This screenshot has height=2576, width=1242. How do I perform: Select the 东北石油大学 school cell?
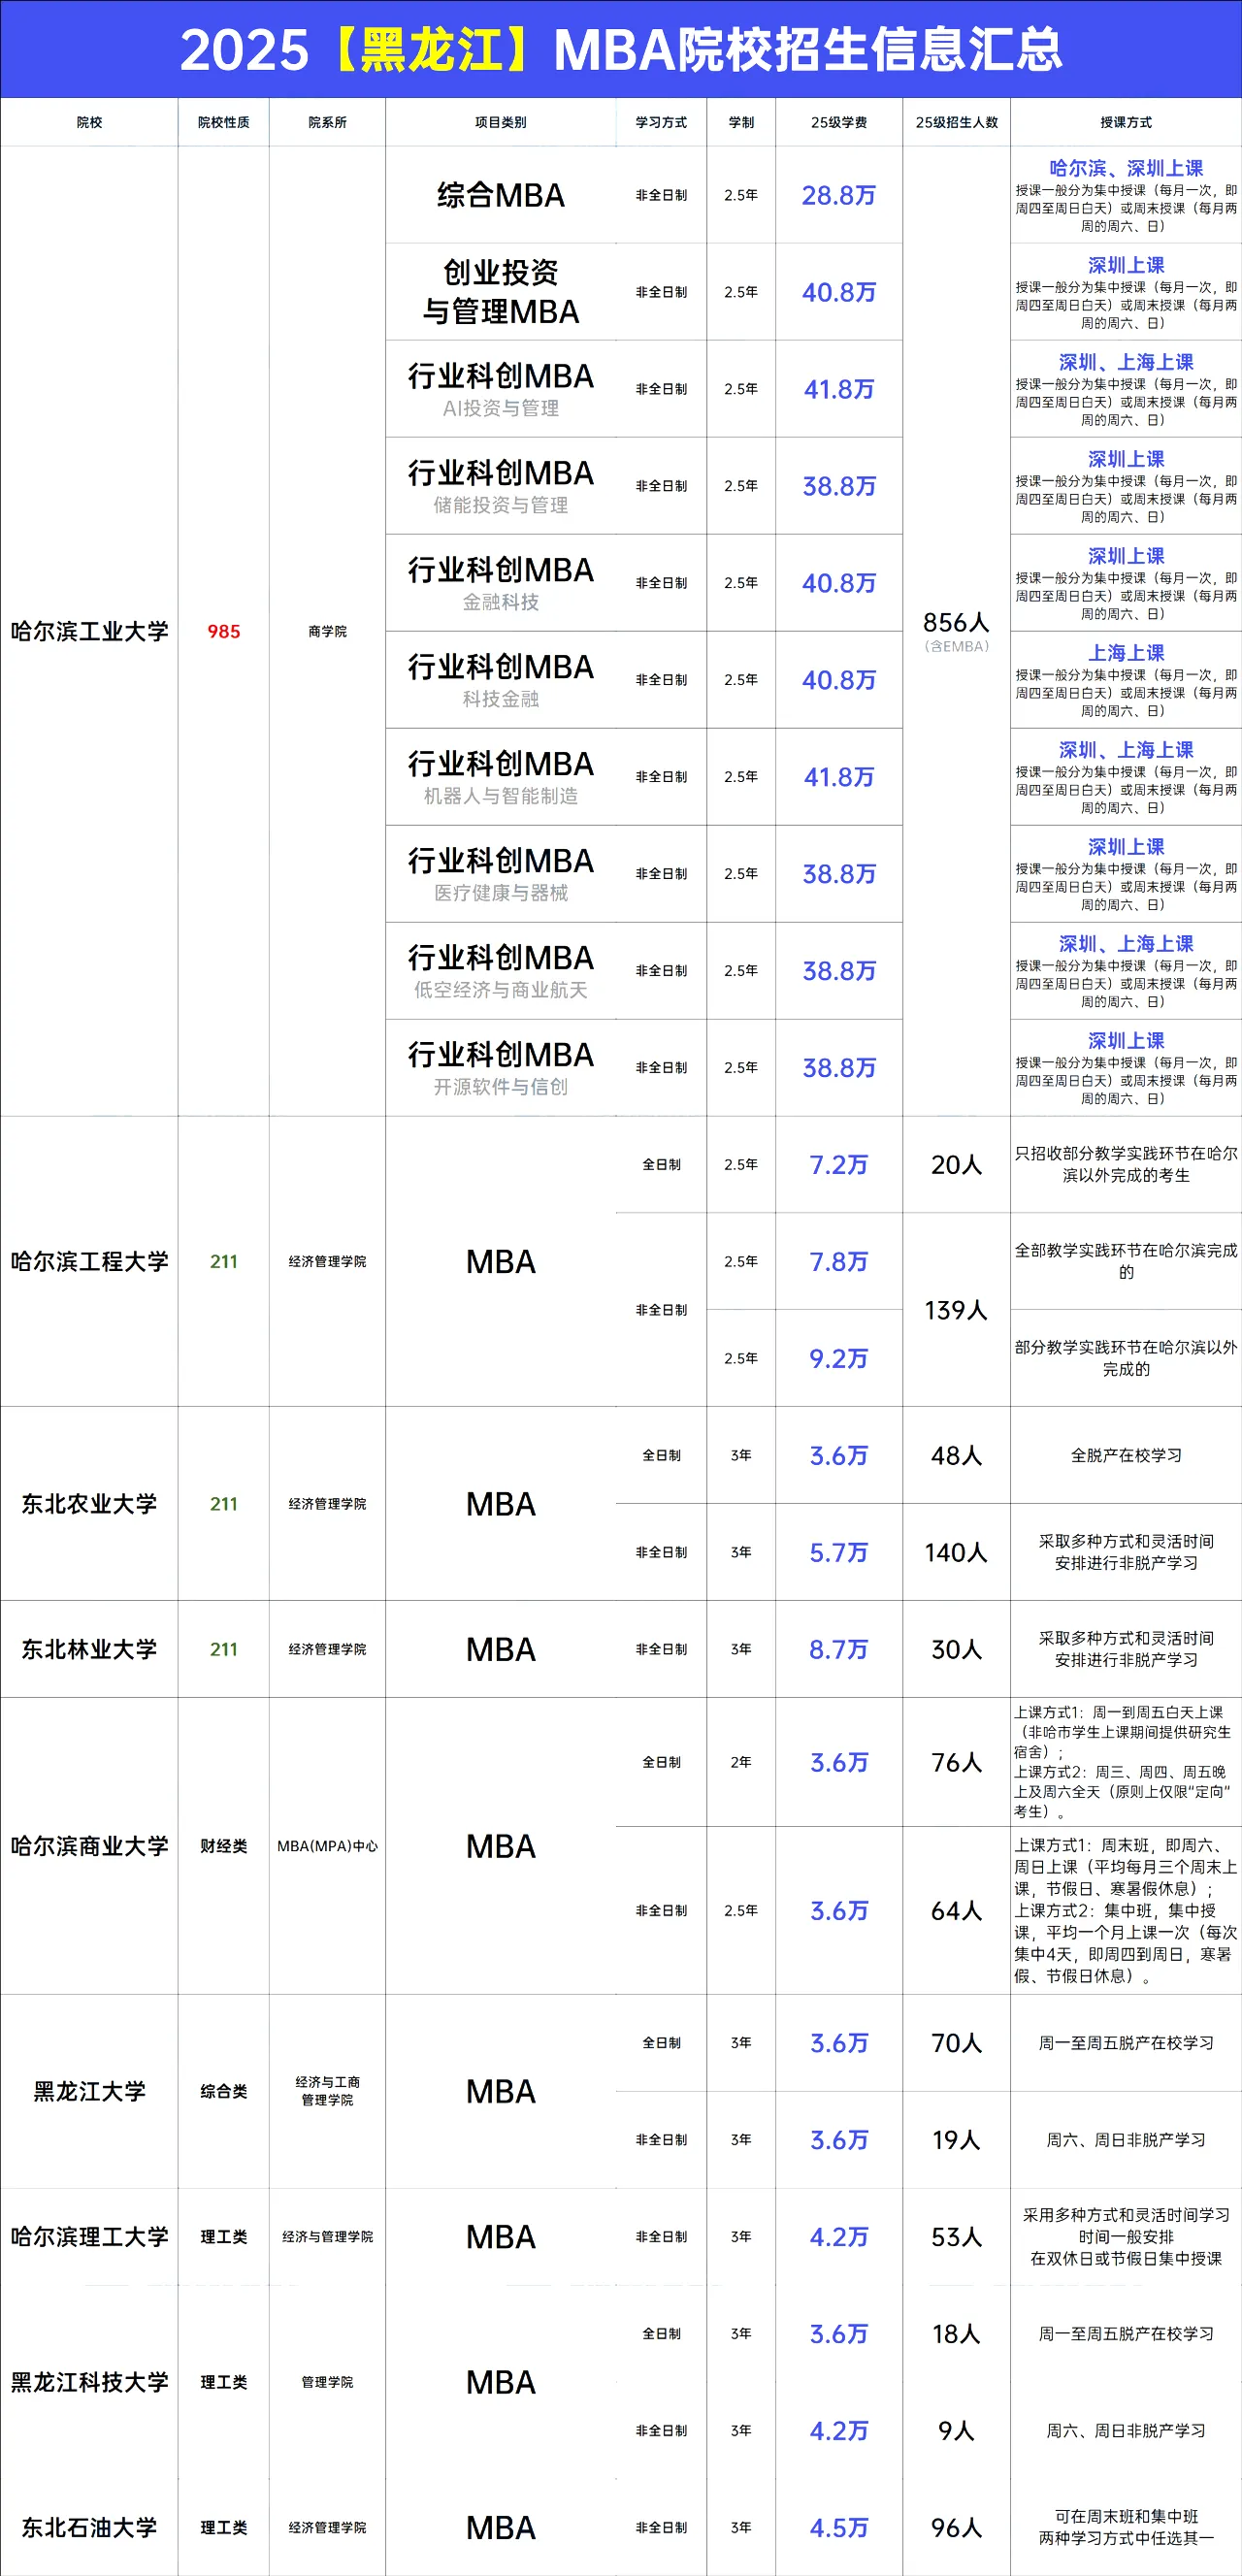coord(89,2528)
